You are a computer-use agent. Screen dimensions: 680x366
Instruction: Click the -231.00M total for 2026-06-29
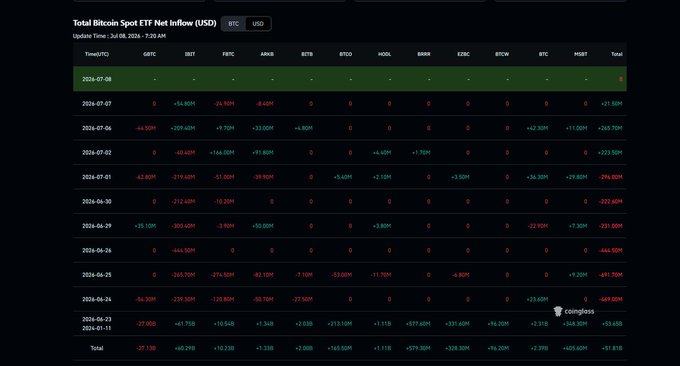tap(610, 226)
